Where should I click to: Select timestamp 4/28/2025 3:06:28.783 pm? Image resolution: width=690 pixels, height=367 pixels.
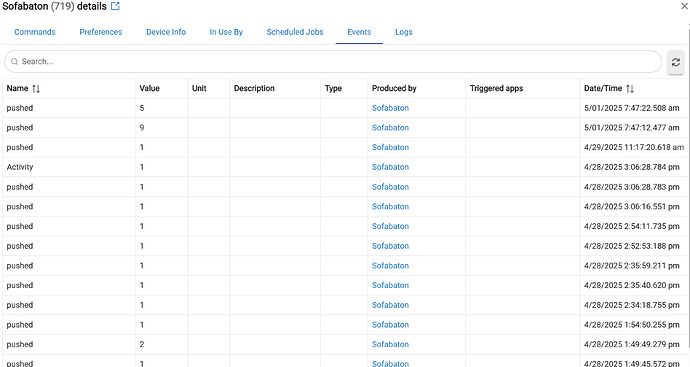pos(631,187)
